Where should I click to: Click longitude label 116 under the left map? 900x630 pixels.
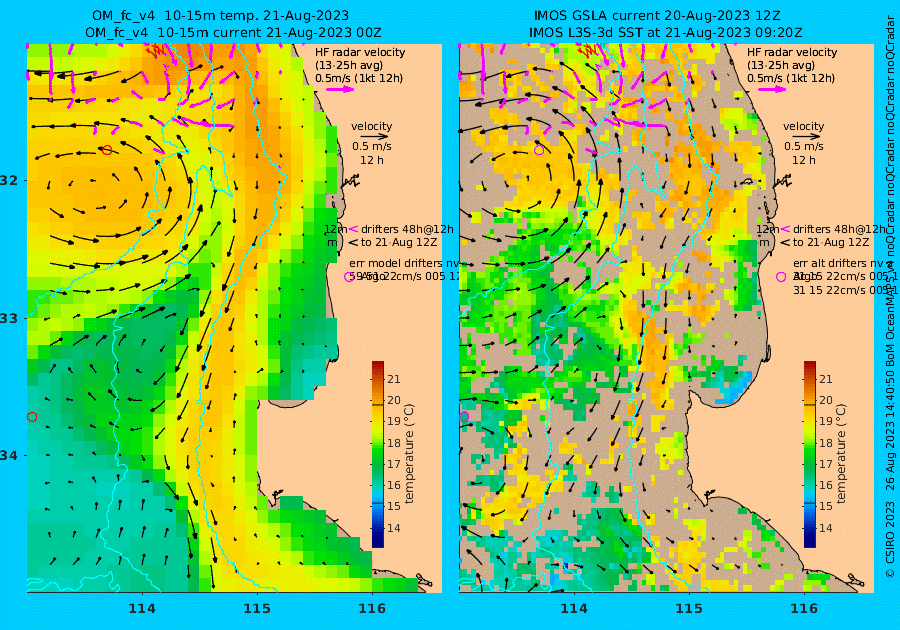(x=372, y=608)
